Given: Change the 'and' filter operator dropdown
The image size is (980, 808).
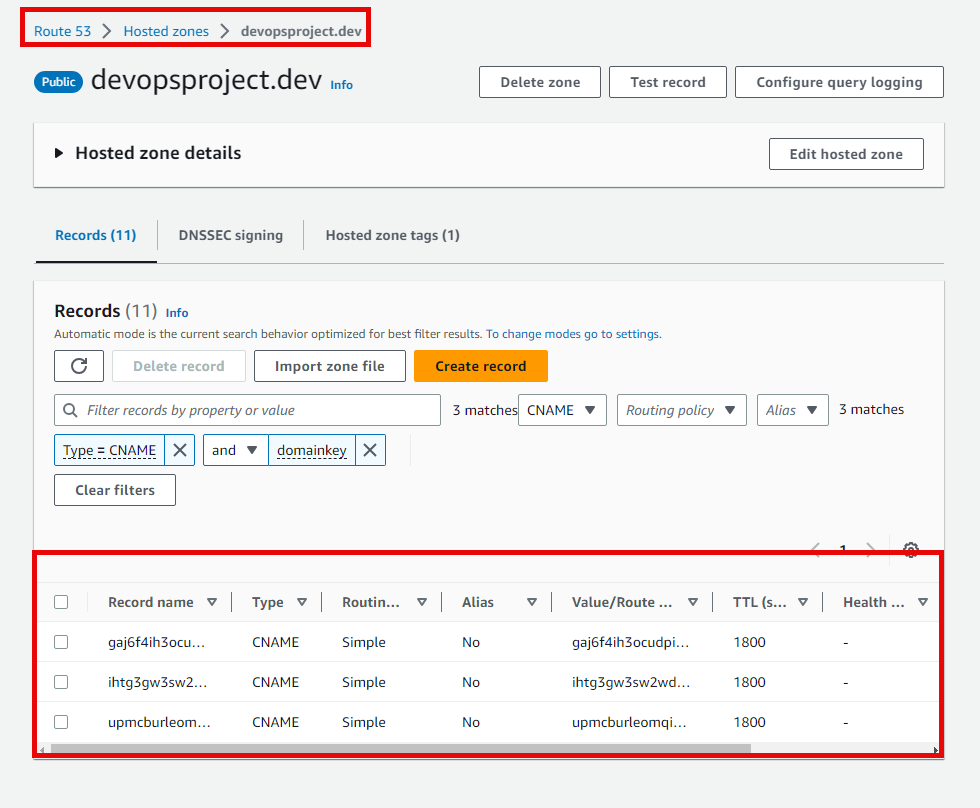Looking at the screenshot, I should click(236, 450).
